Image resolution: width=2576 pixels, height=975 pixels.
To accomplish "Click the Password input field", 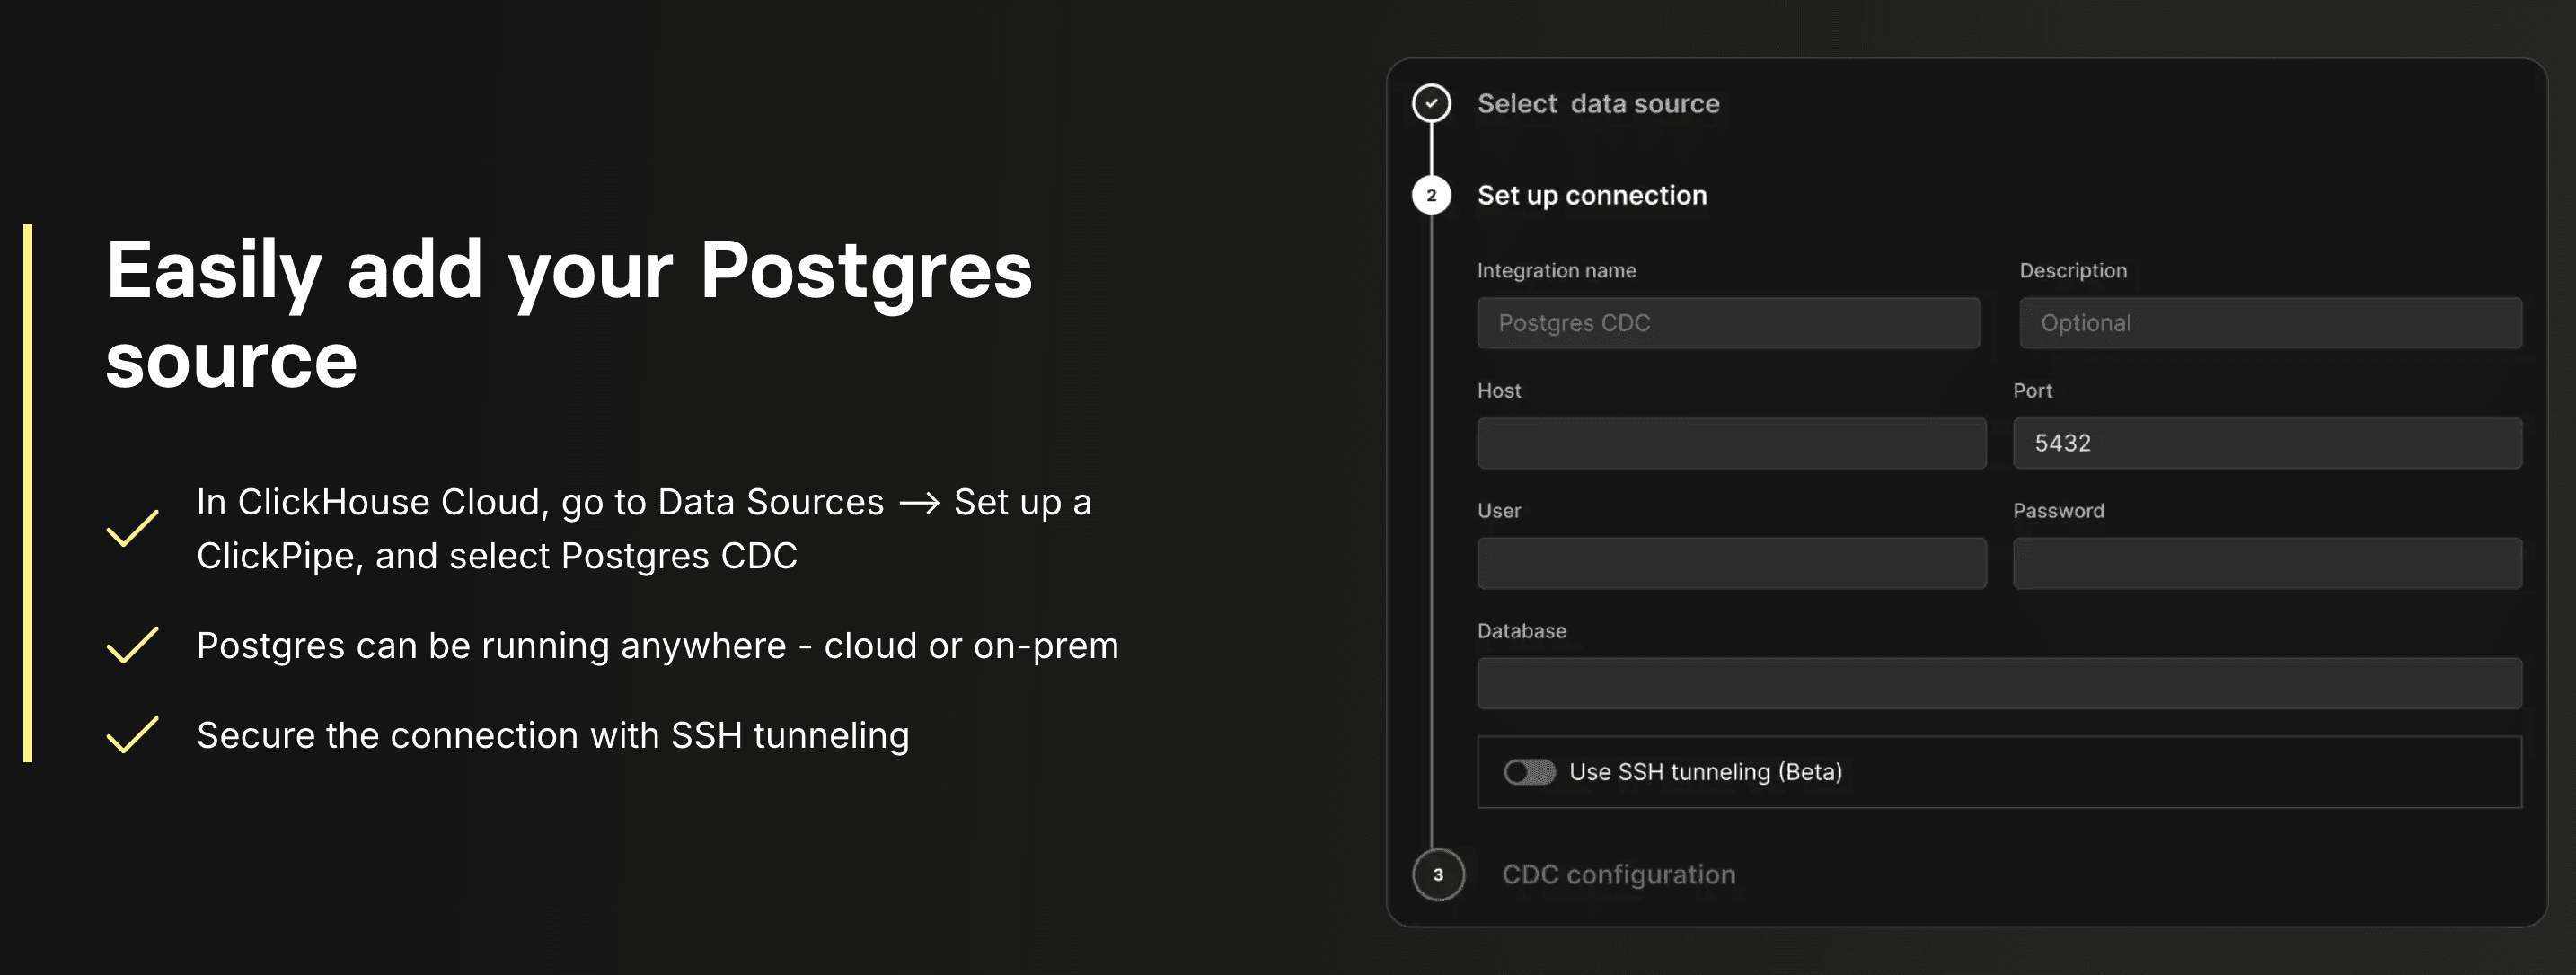I will (2267, 563).
